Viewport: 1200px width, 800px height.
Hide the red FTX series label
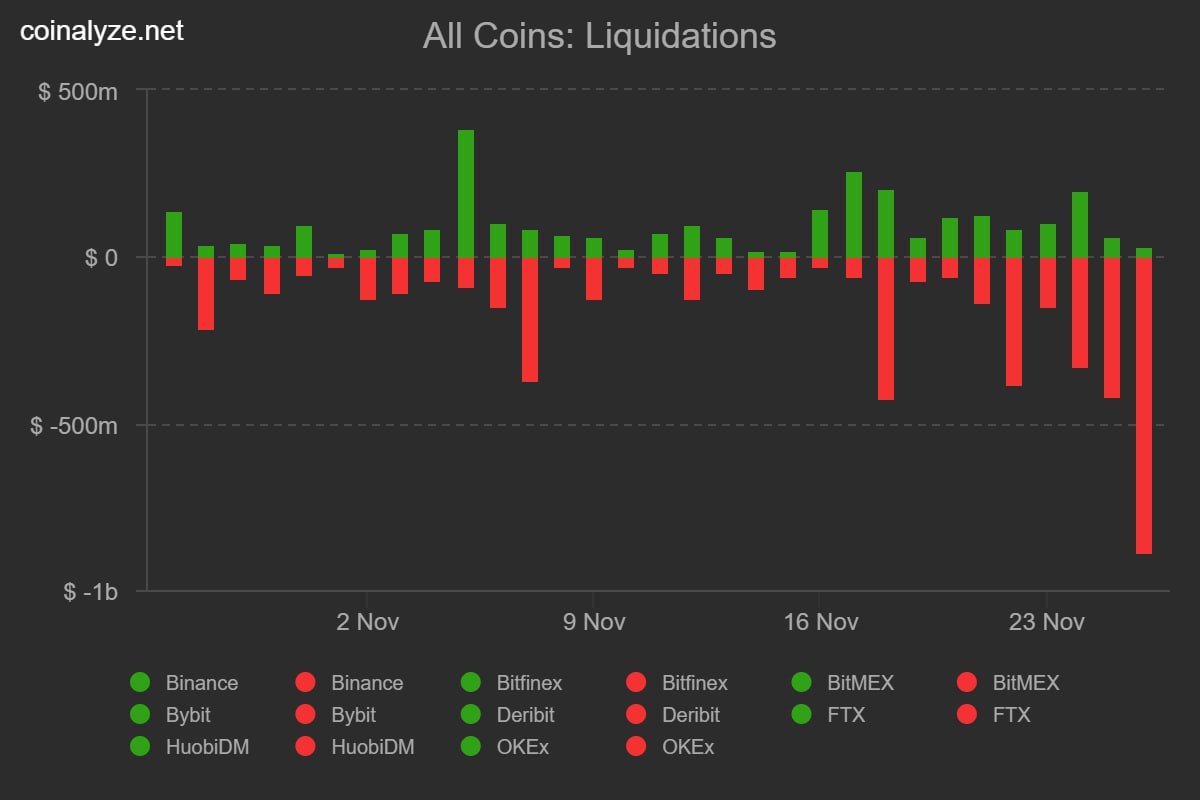click(1011, 715)
